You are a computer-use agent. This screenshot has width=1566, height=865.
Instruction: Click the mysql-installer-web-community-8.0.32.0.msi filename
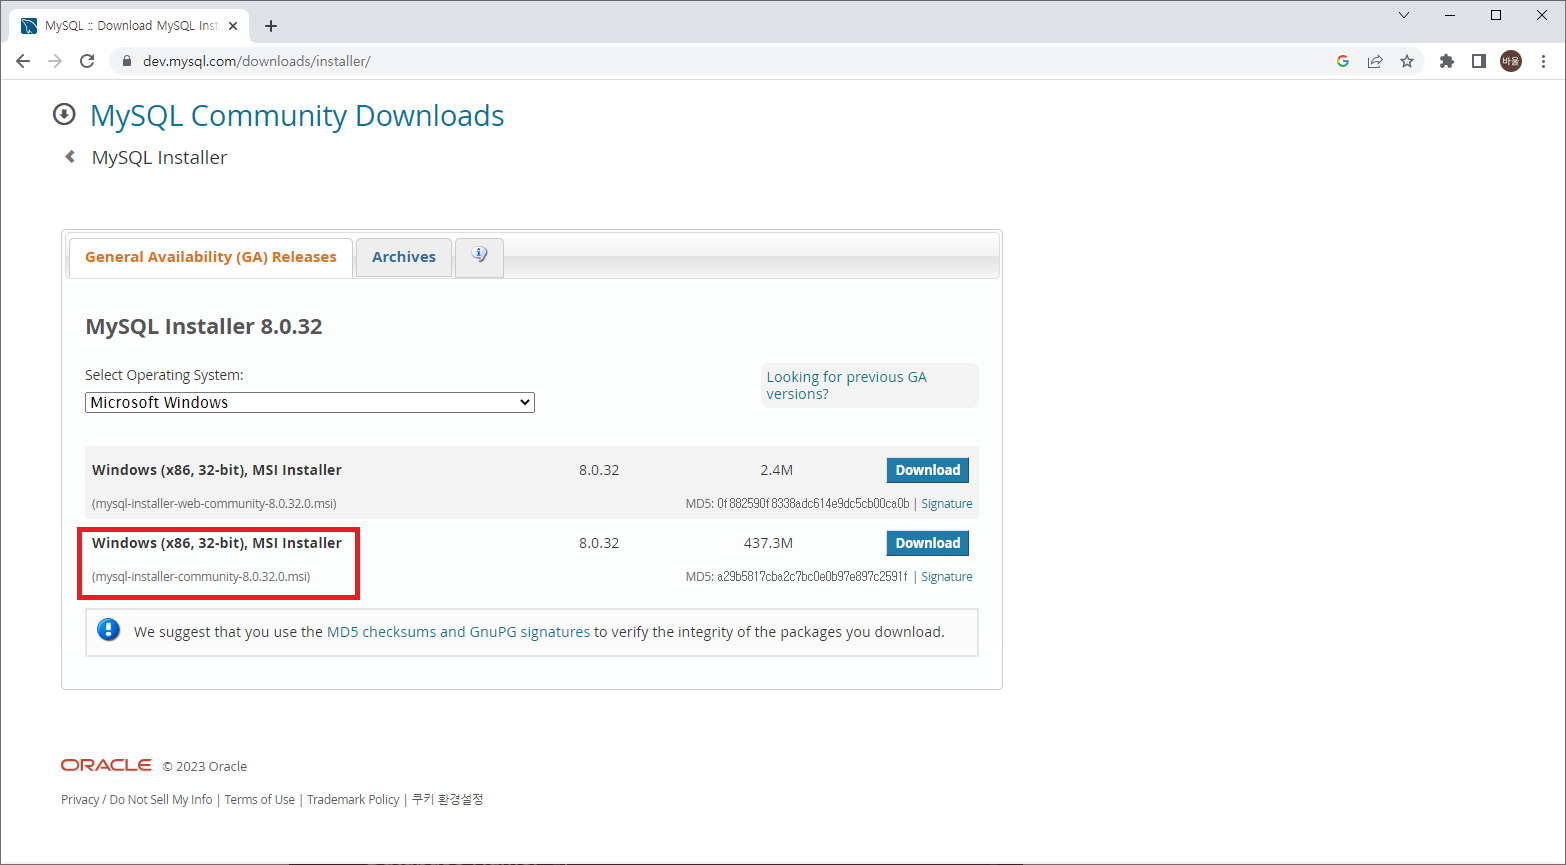pos(214,504)
